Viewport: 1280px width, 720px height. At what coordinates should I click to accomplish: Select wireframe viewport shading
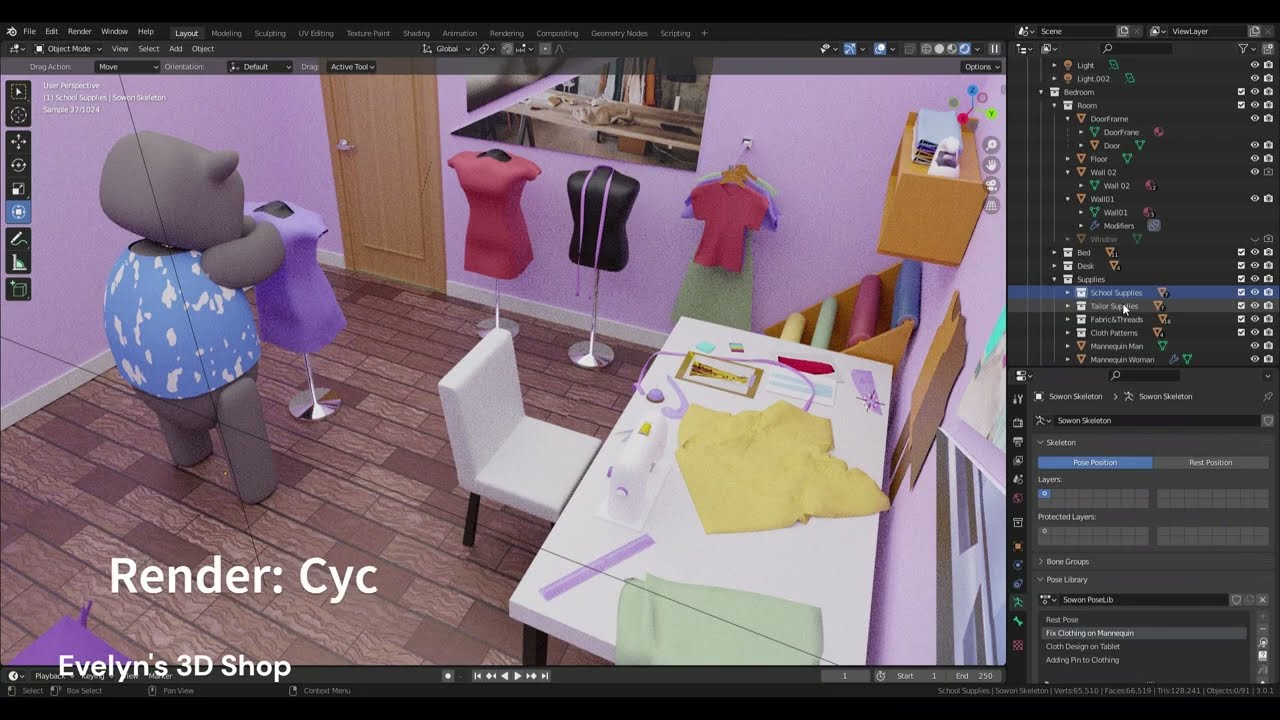point(926,49)
